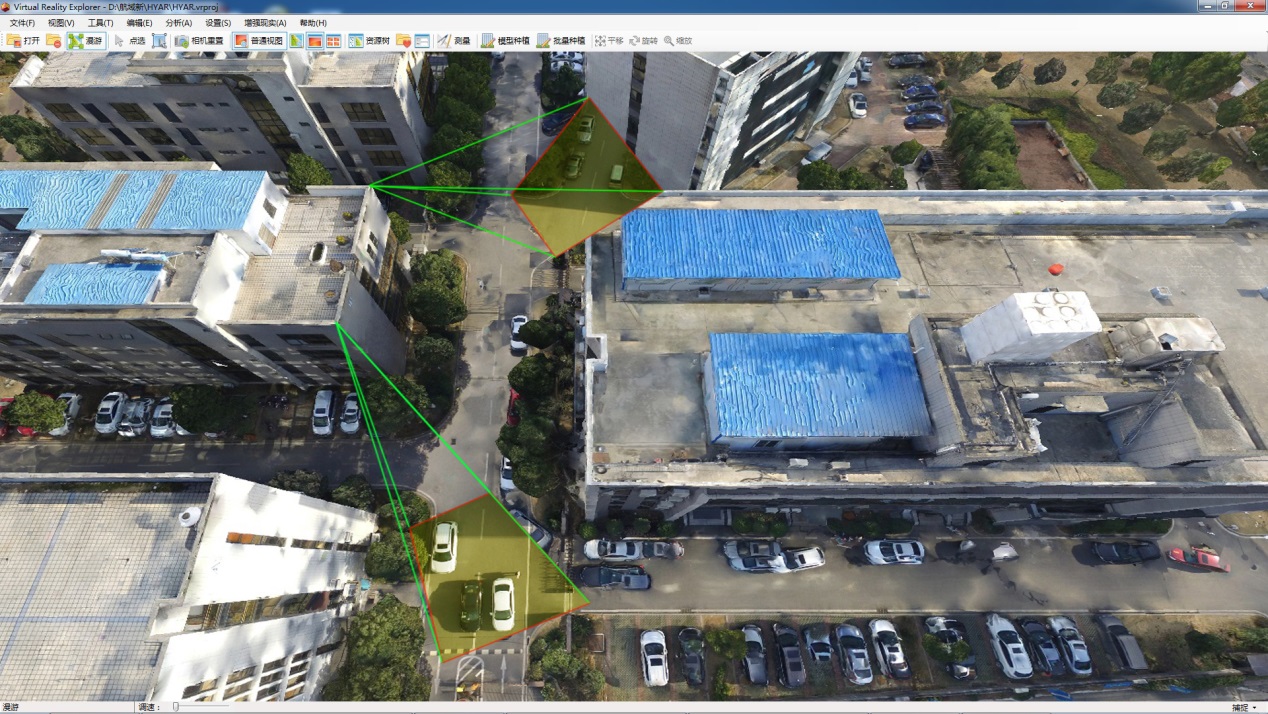This screenshot has height=714, width=1268.
Task: Select the 旋转 (Rotate) tool
Action: (x=643, y=41)
